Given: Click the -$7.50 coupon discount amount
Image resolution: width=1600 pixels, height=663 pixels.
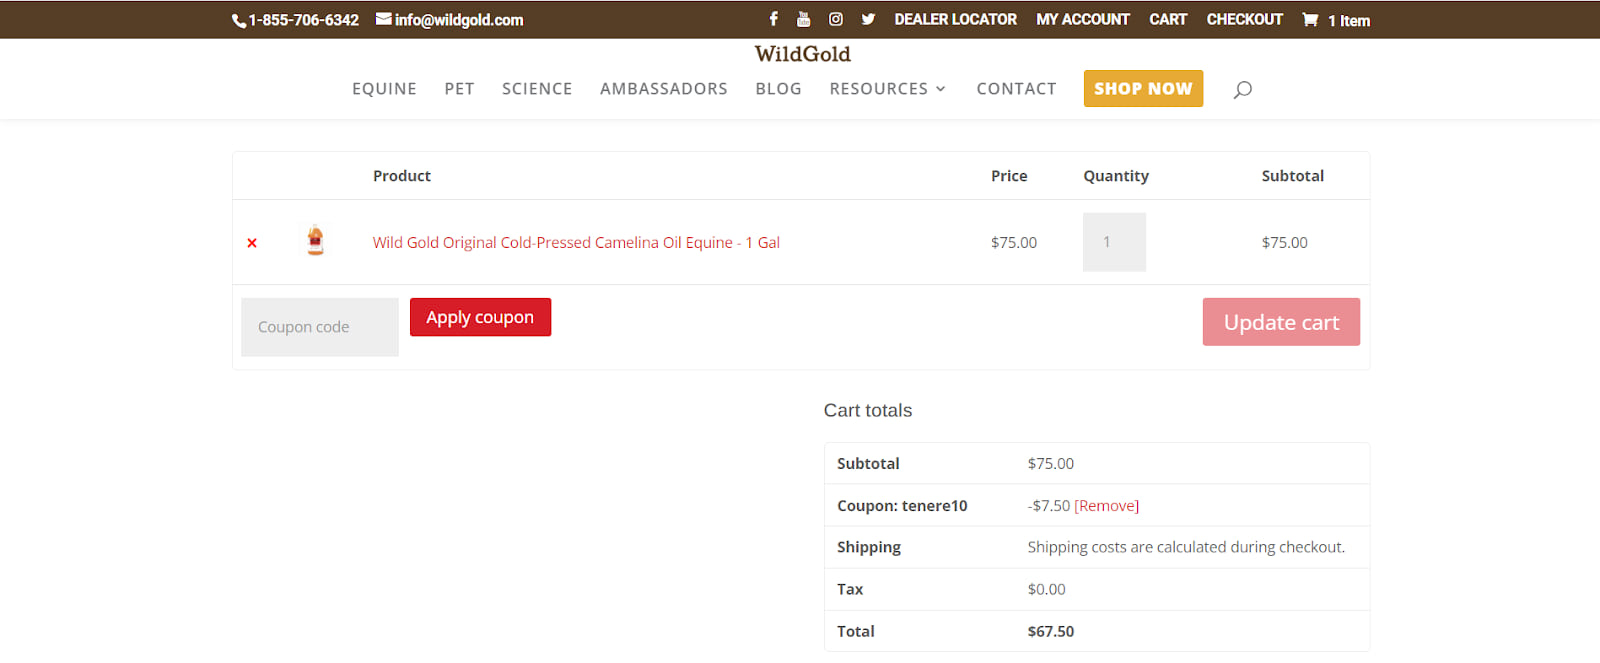Looking at the screenshot, I should [x=1048, y=506].
